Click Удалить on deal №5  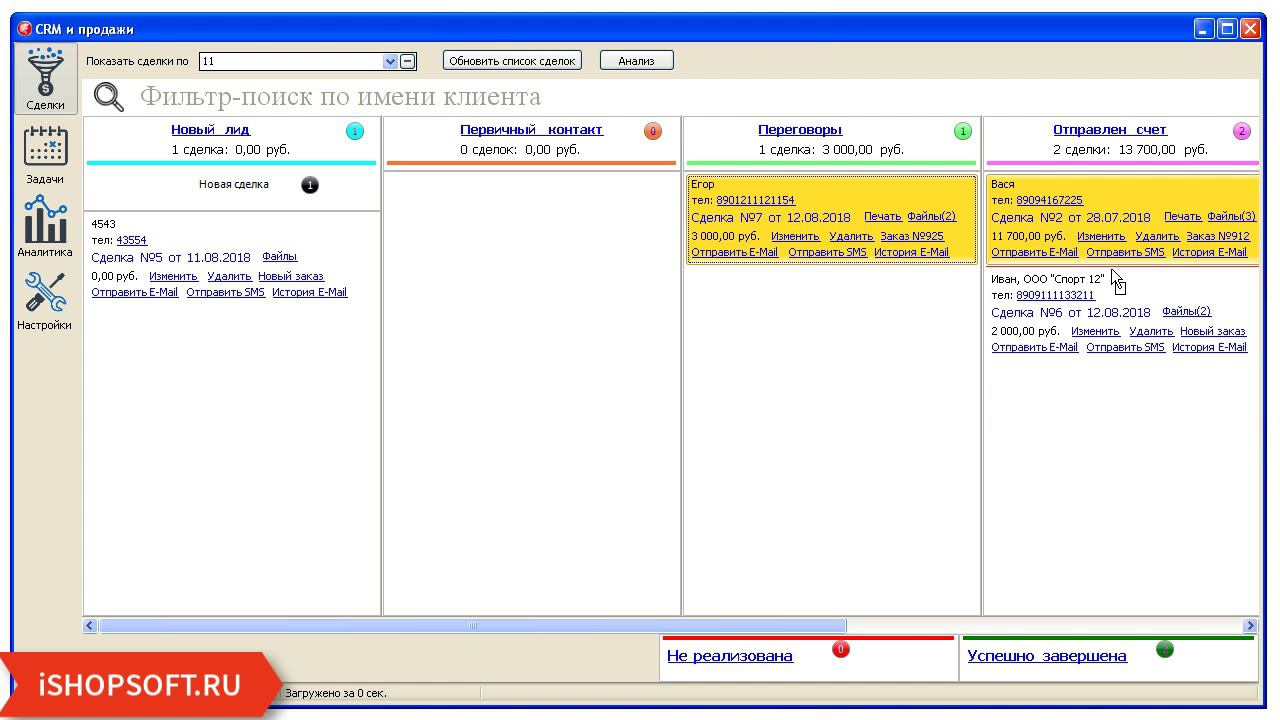click(229, 276)
